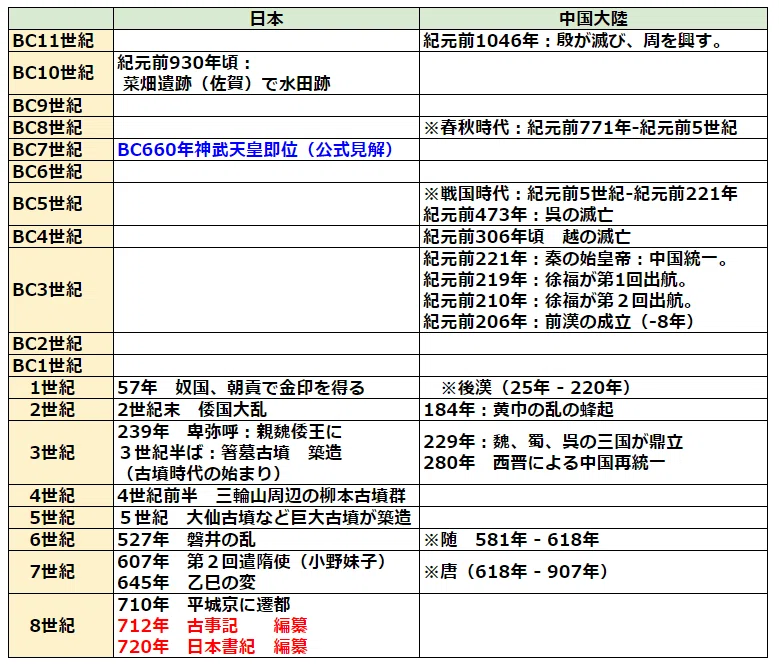This screenshot has height=664, width=779.
Task: Select 280年 西晋による中国再統一 line
Action: point(544,463)
